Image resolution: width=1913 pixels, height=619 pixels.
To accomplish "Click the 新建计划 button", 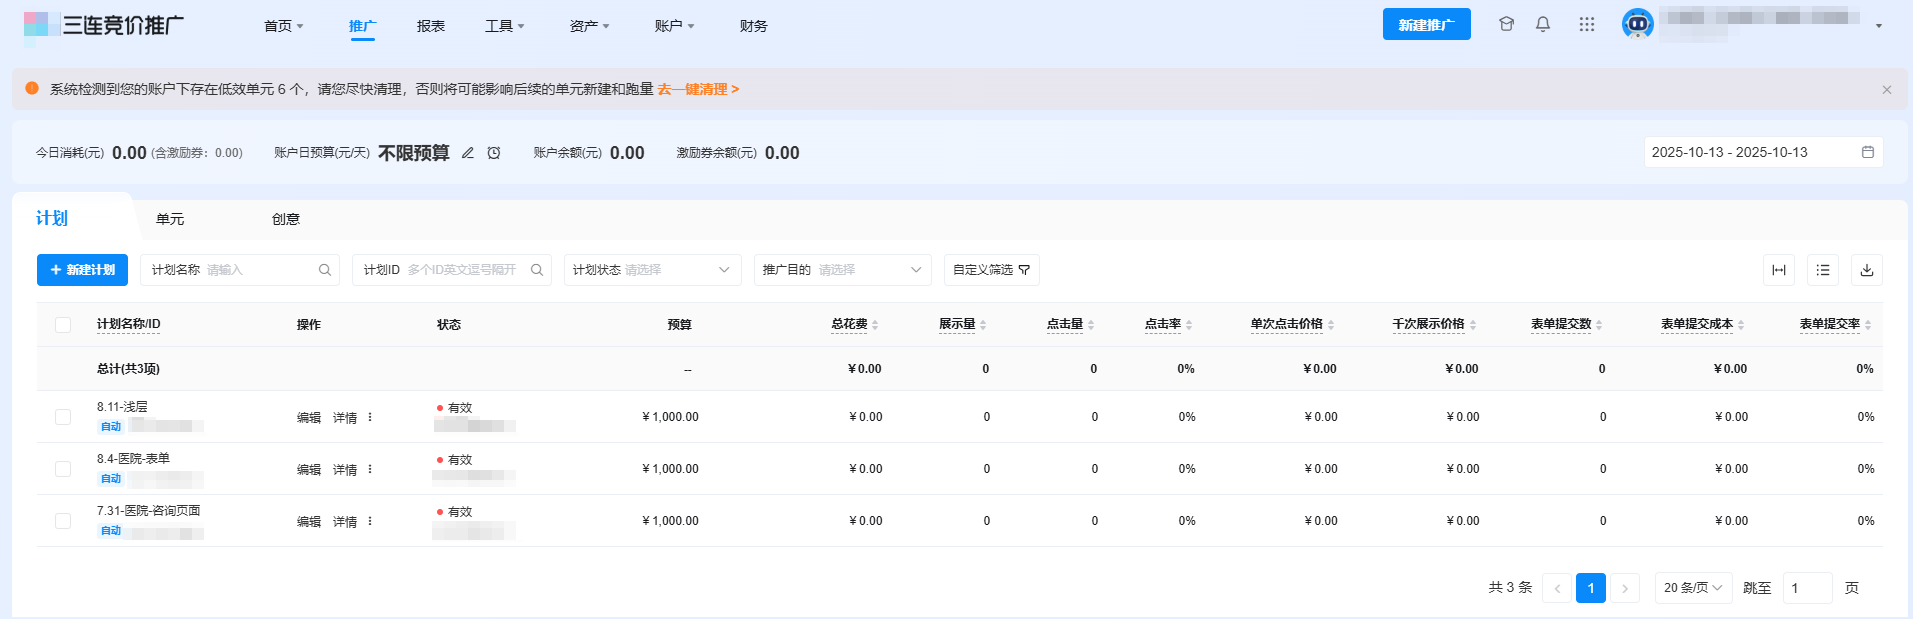I will click(82, 270).
